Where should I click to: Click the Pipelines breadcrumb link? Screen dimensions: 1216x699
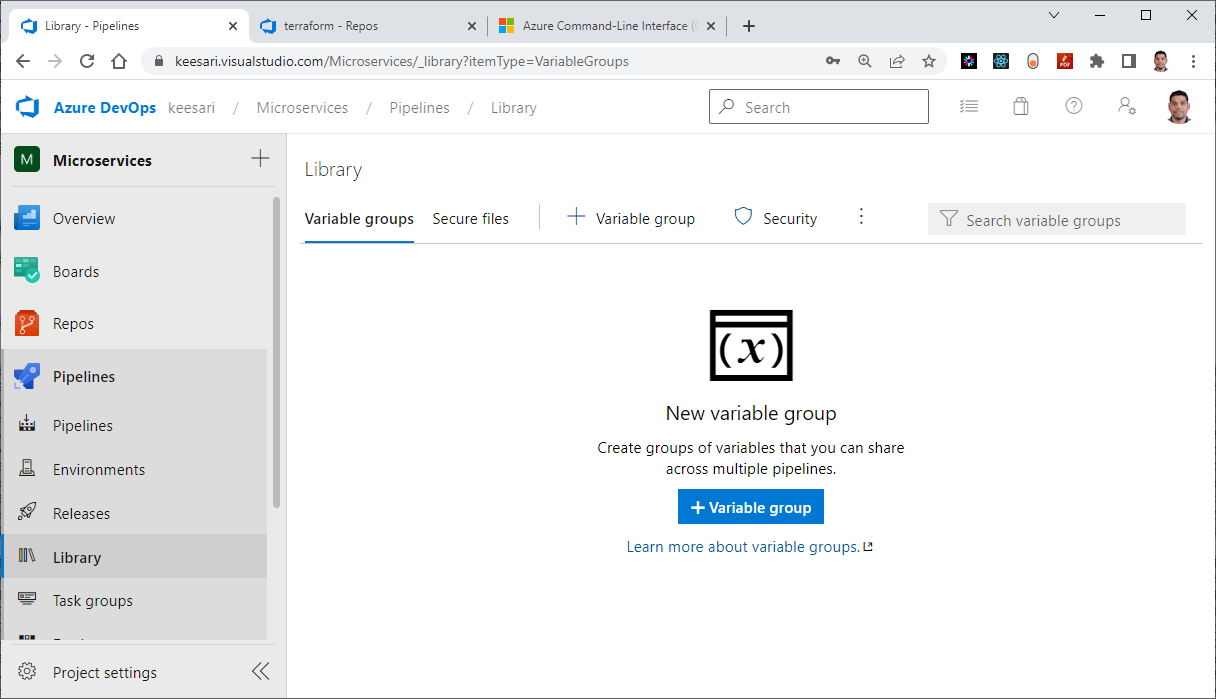[419, 107]
